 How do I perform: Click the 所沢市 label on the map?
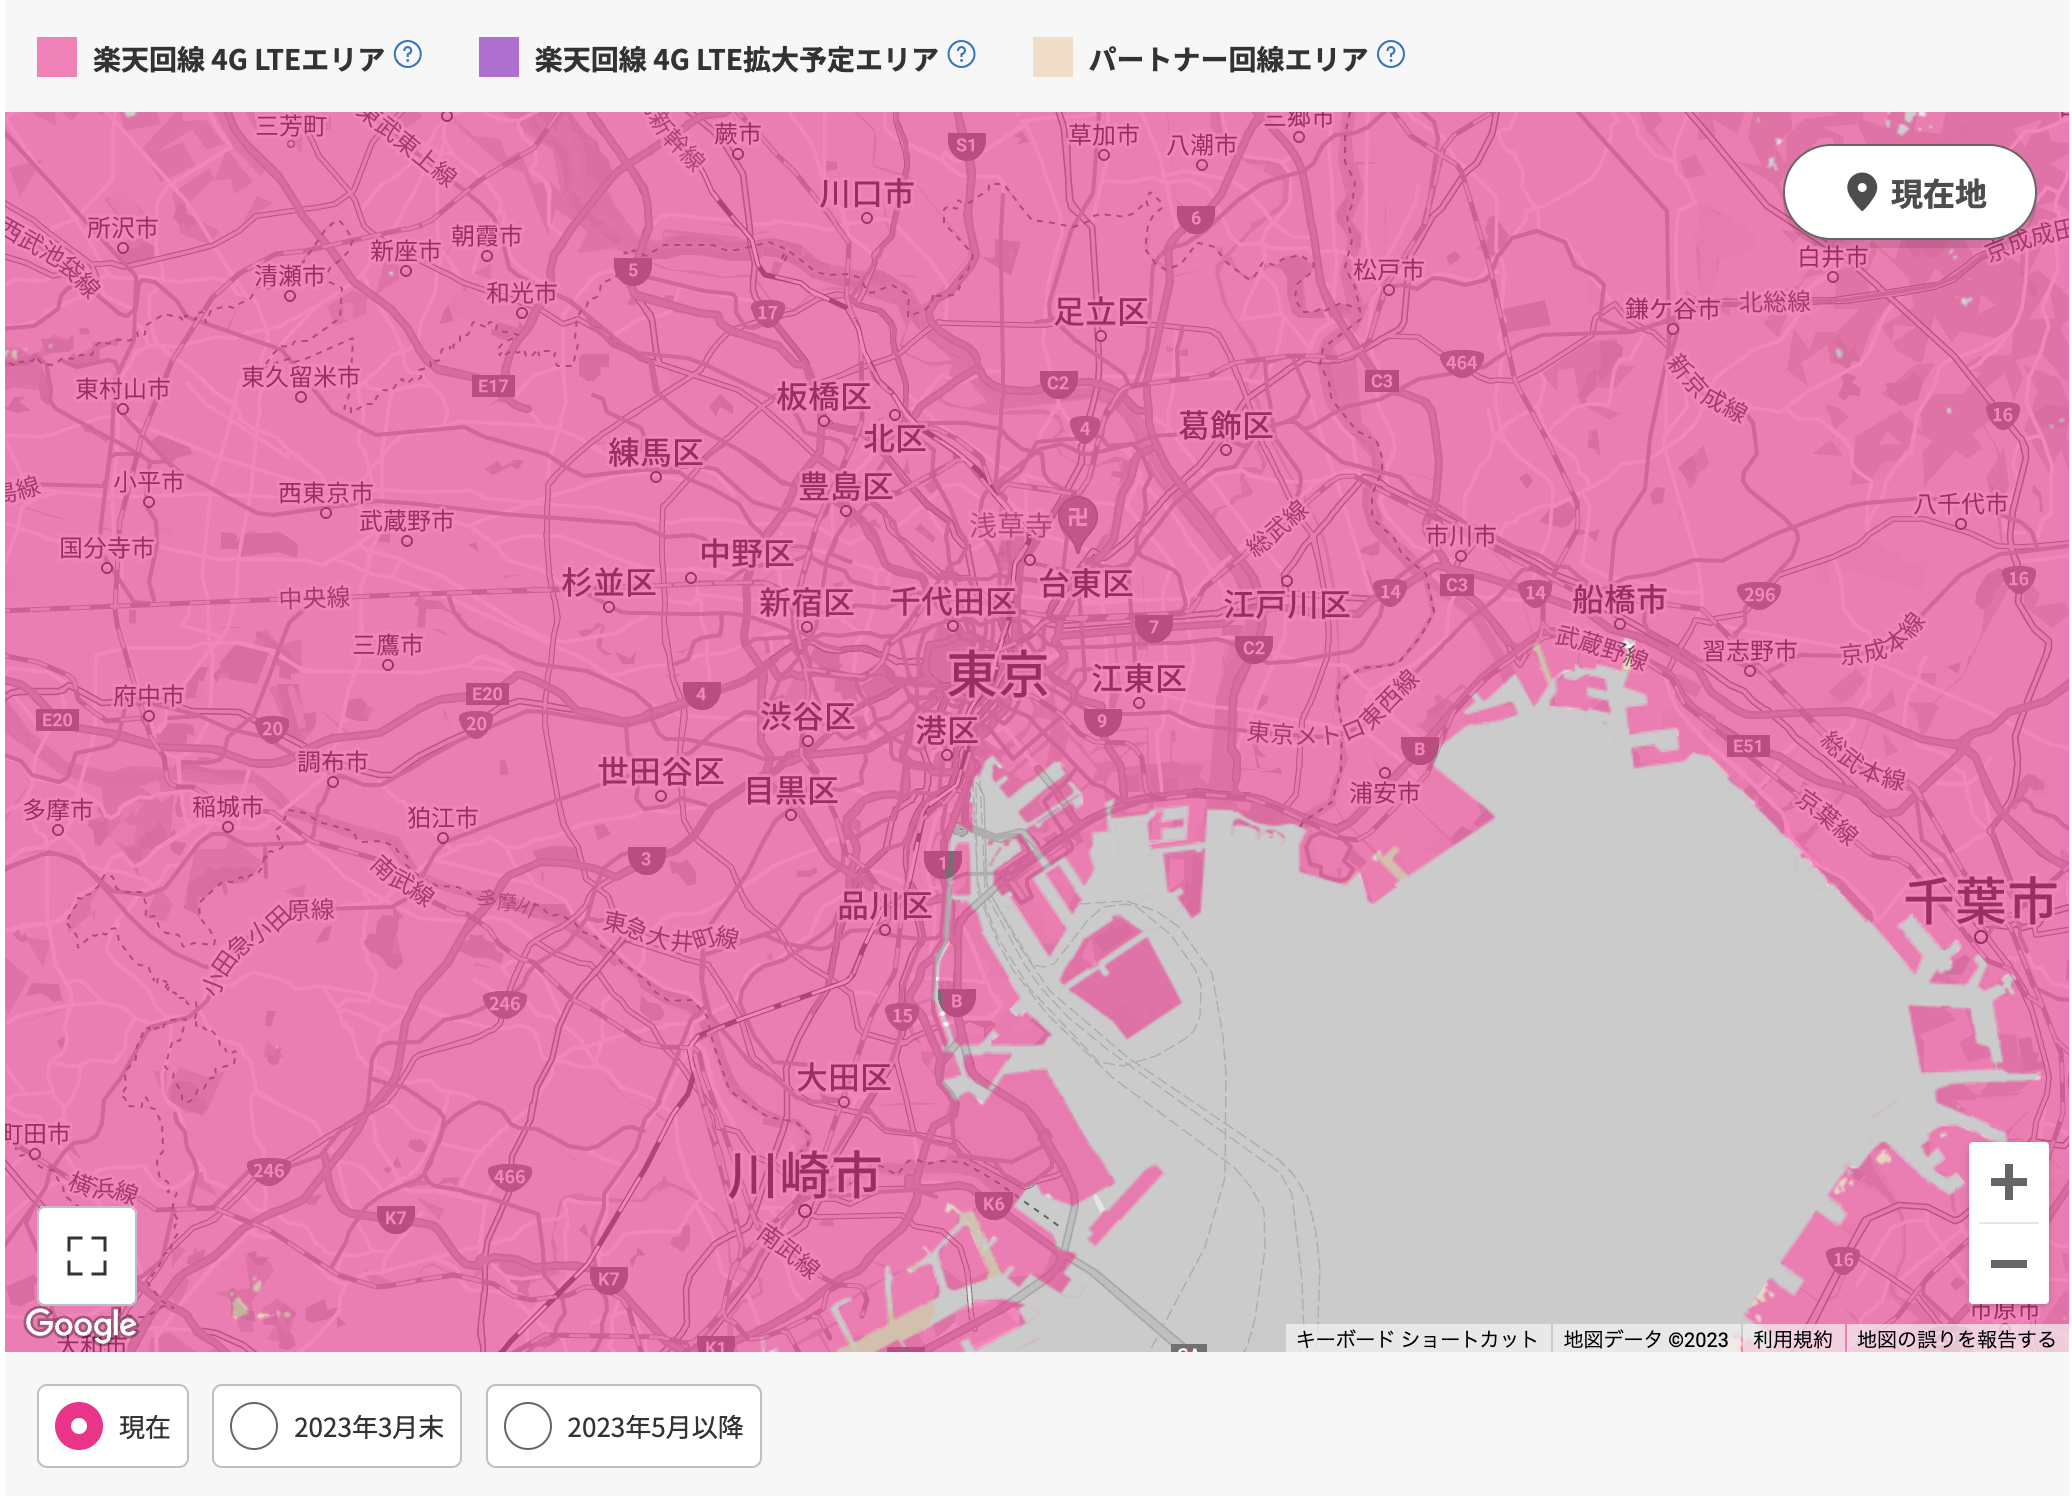[x=122, y=227]
